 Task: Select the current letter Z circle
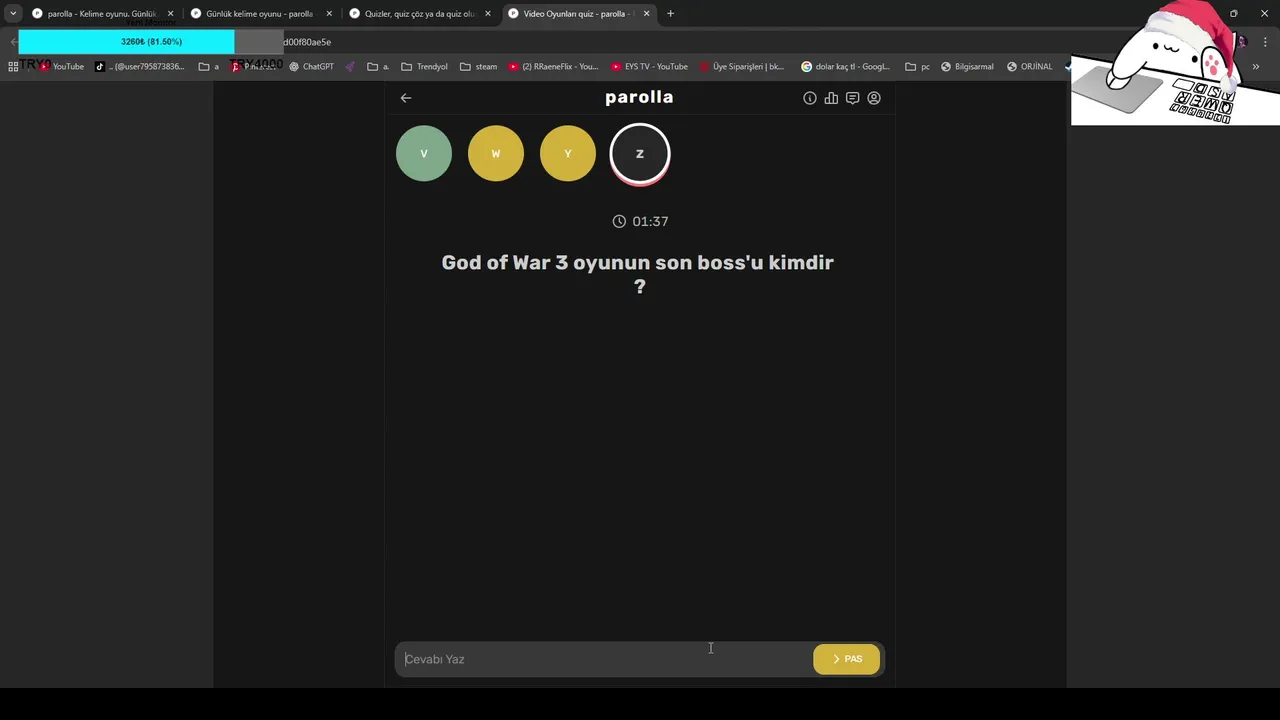coord(640,154)
